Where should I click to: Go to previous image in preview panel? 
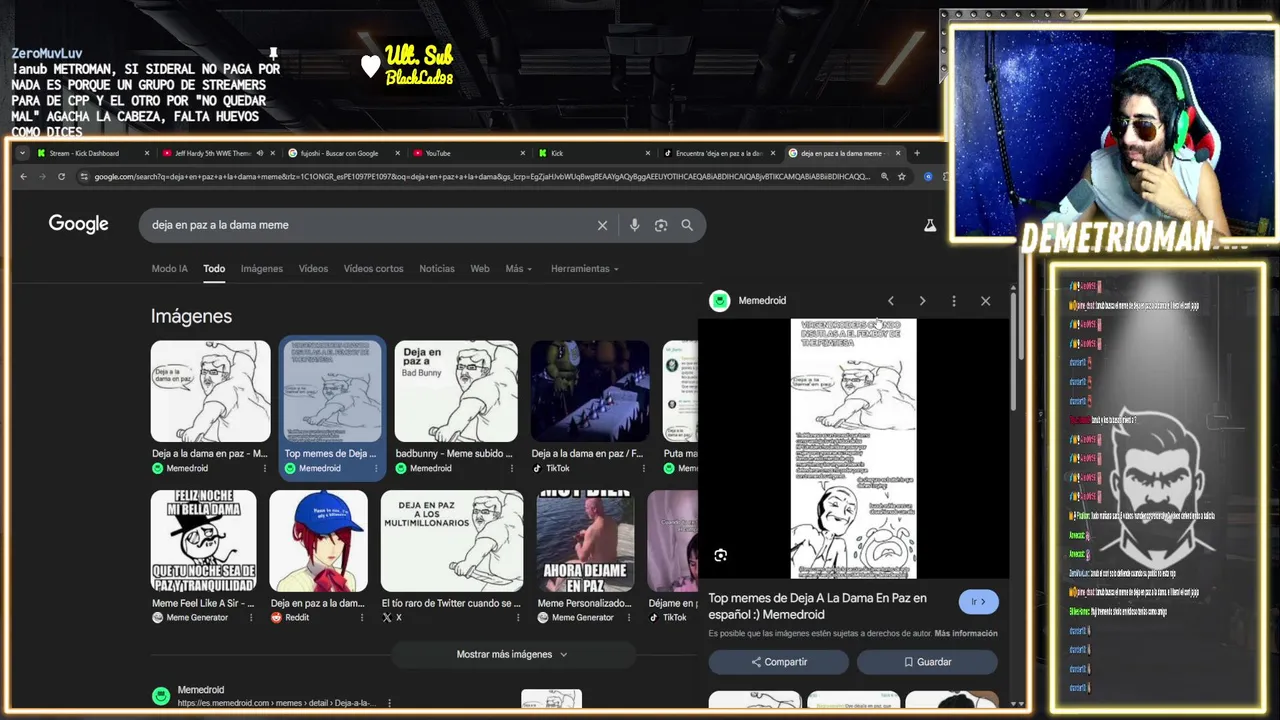pyautogui.click(x=891, y=300)
